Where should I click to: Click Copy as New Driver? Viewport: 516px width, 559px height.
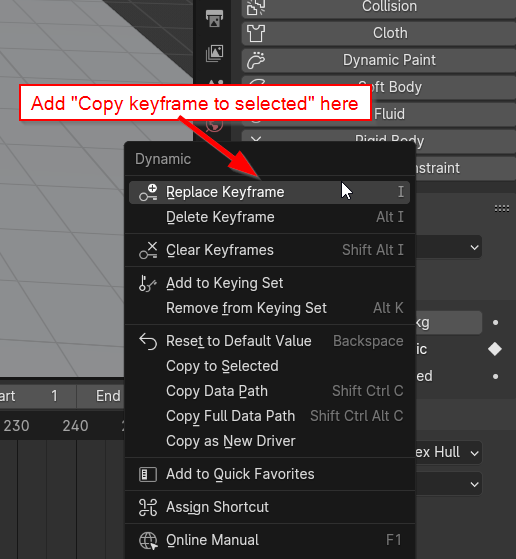269,441
